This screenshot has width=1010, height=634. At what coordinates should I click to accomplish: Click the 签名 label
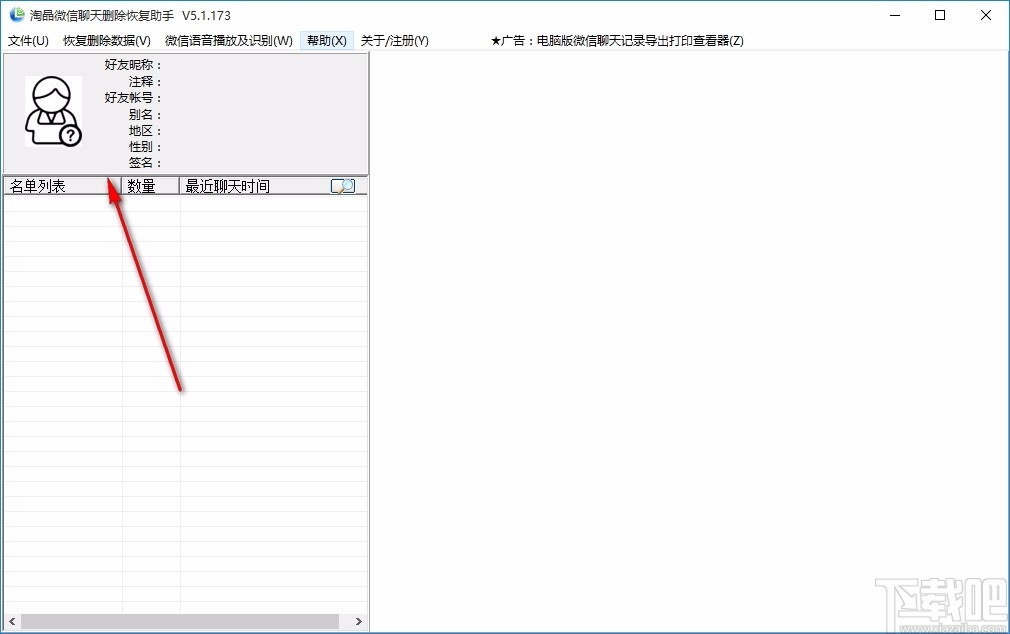(145, 163)
